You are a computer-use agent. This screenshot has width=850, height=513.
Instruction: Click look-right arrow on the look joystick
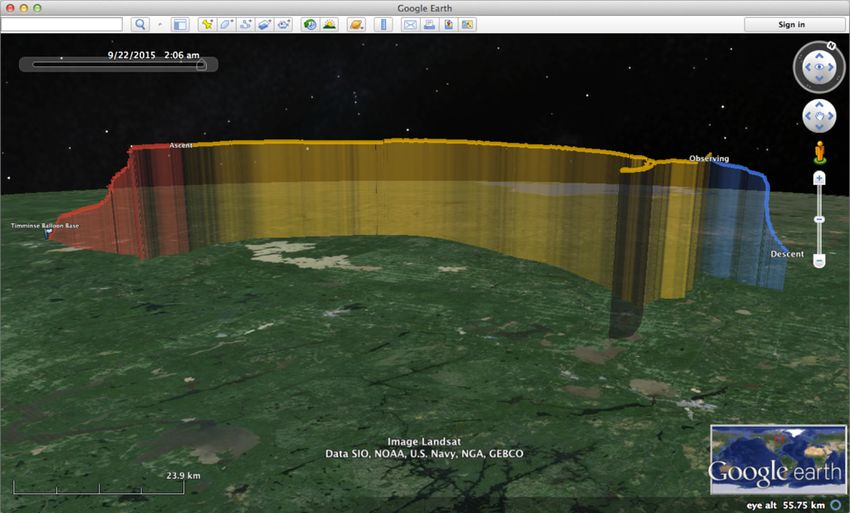(830, 67)
